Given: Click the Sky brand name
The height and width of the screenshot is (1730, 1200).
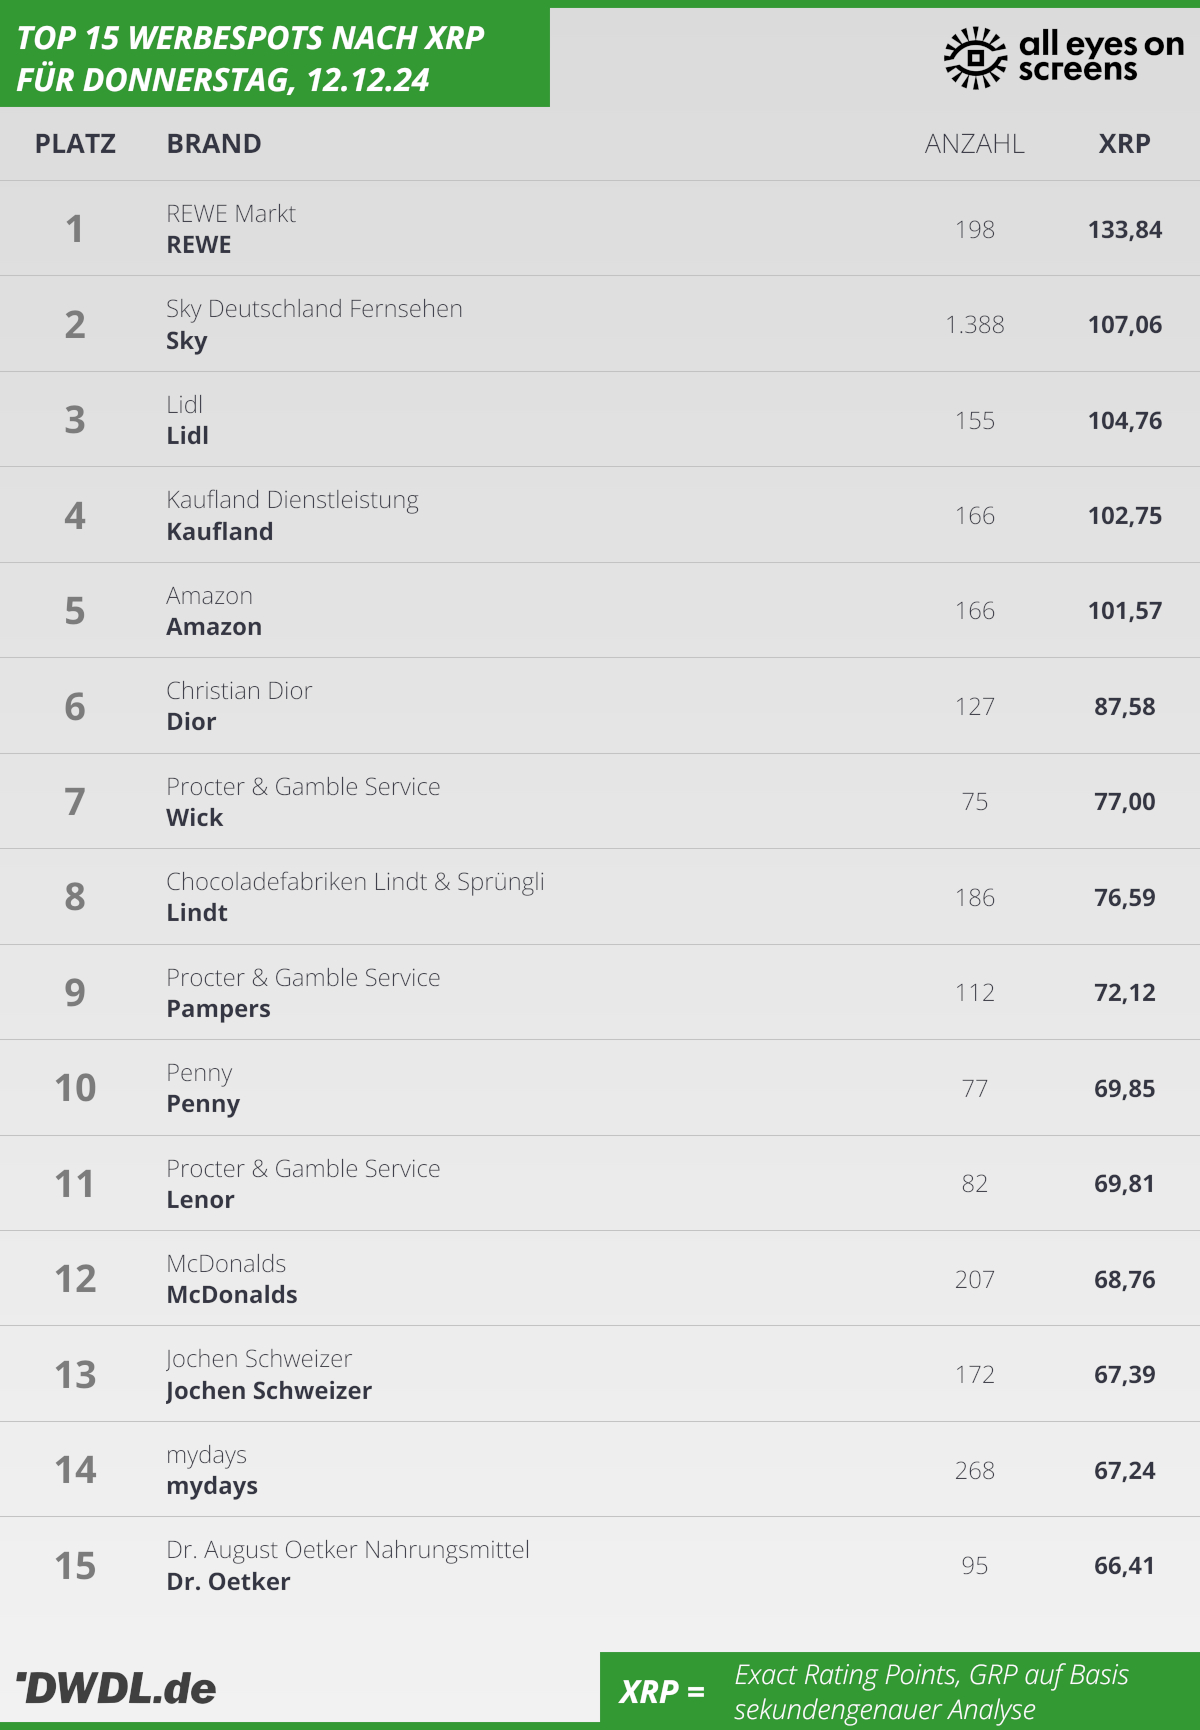Looking at the screenshot, I should [187, 341].
